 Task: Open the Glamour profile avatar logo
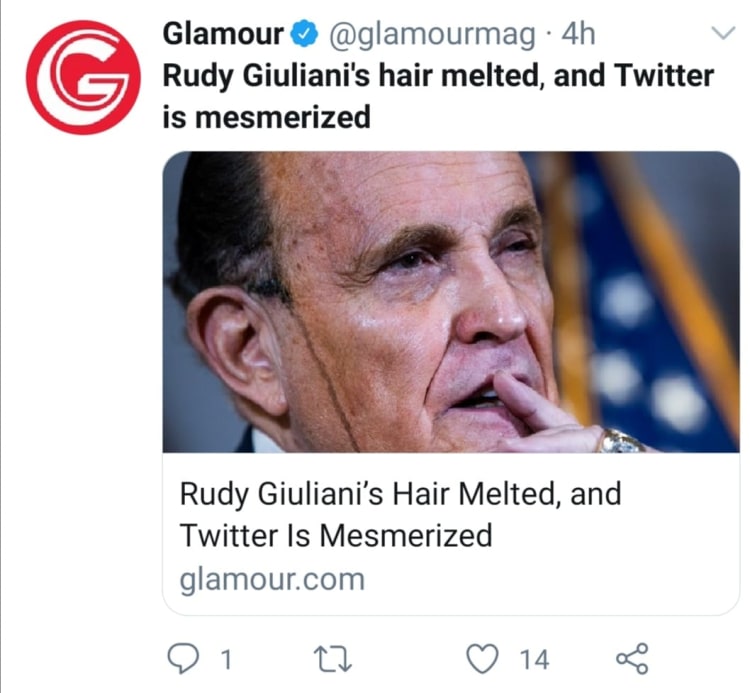pos(82,77)
